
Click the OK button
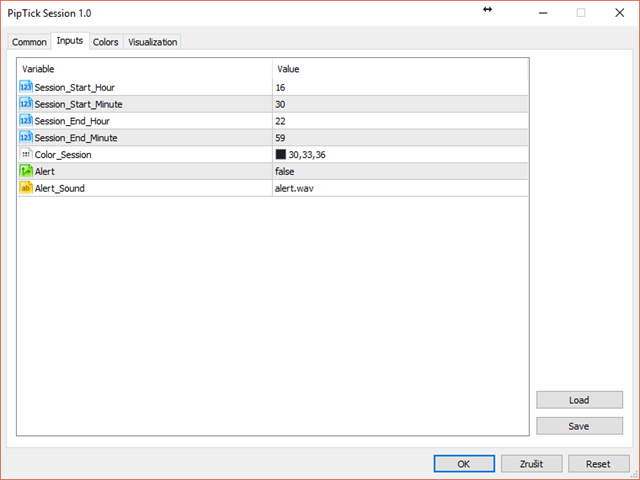coord(464,464)
